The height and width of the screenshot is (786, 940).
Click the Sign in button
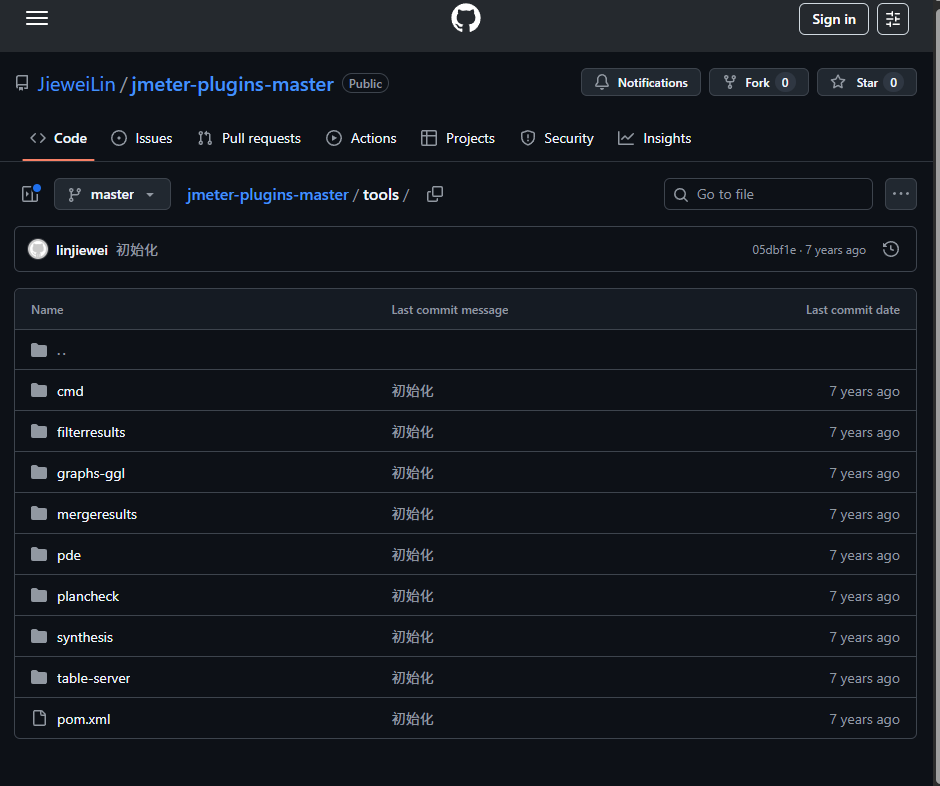point(833,19)
